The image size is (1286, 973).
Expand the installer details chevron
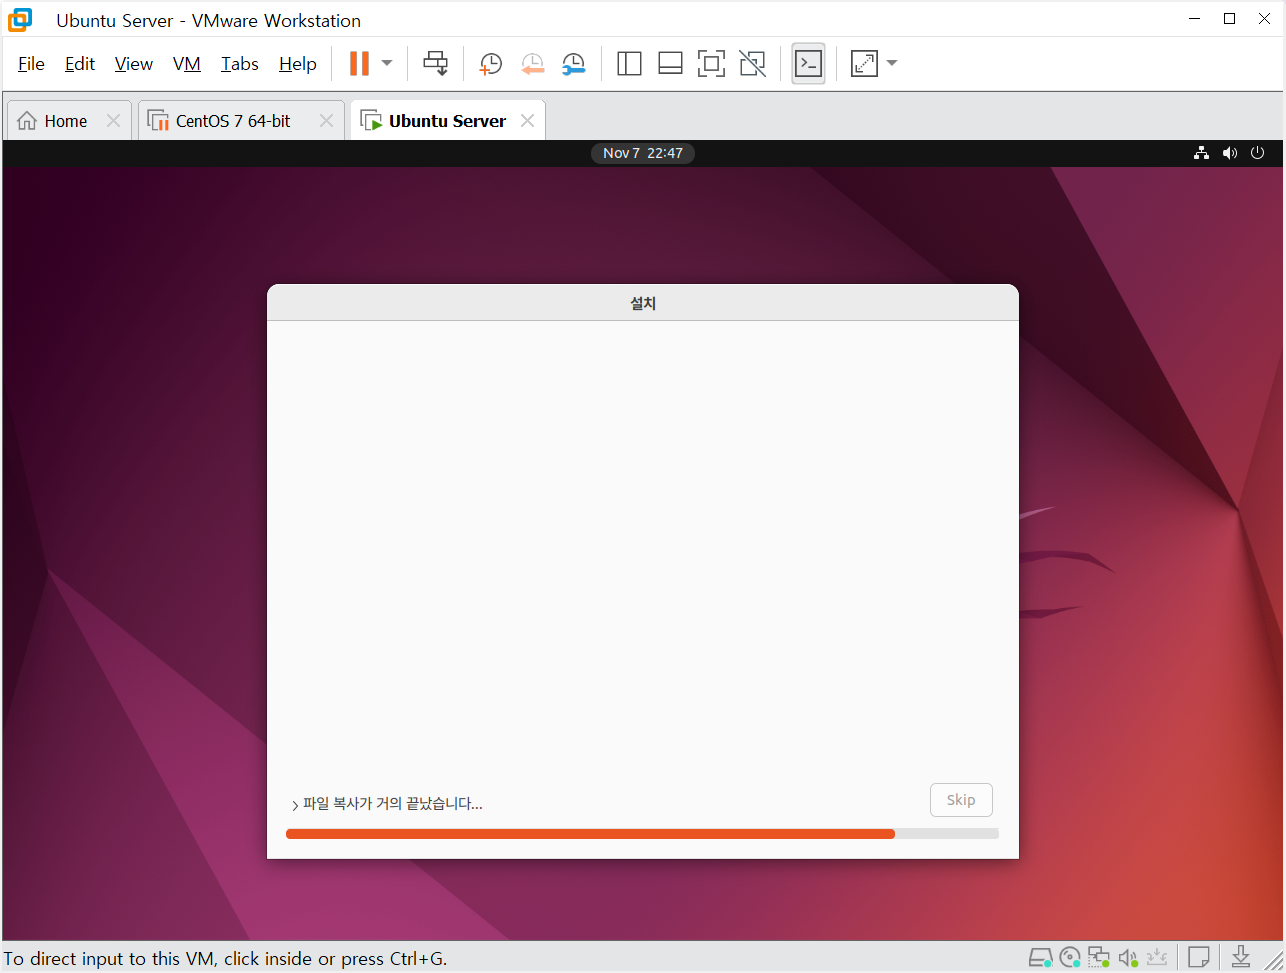295,805
